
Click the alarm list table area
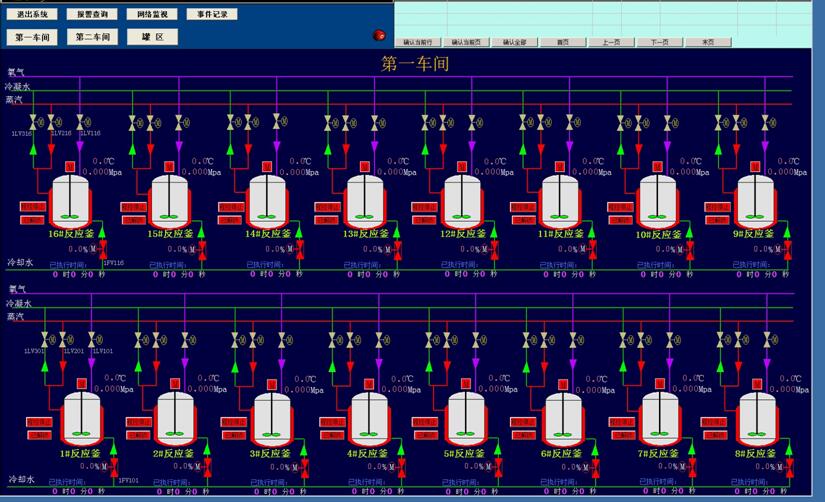[603, 19]
